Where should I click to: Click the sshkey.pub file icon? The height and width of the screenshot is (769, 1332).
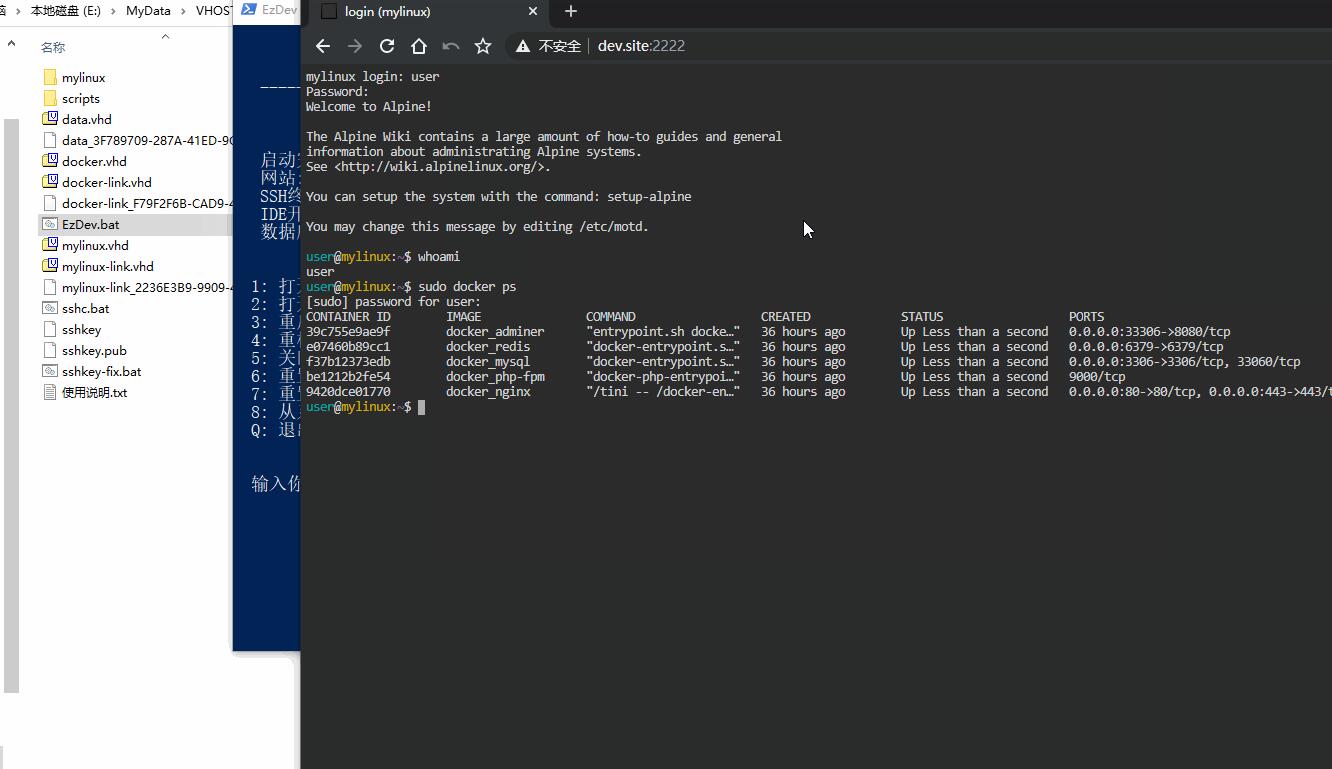[x=50, y=350]
